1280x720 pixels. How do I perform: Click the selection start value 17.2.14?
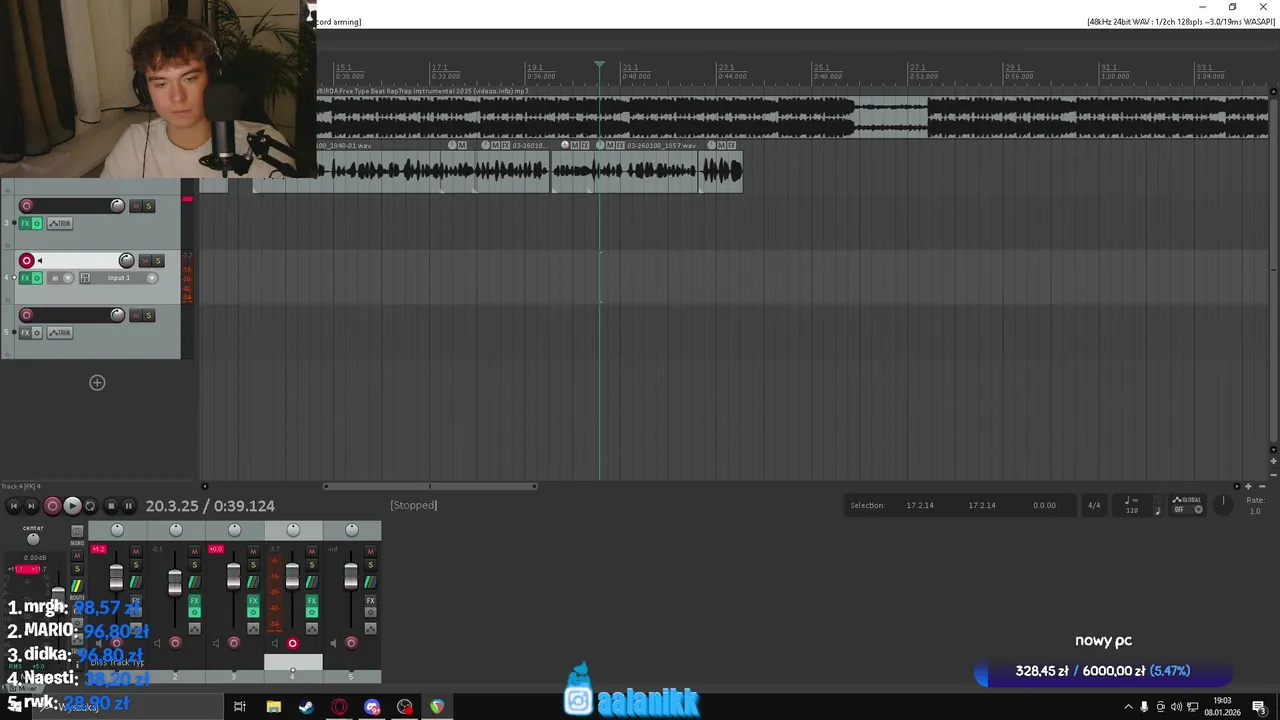920,505
